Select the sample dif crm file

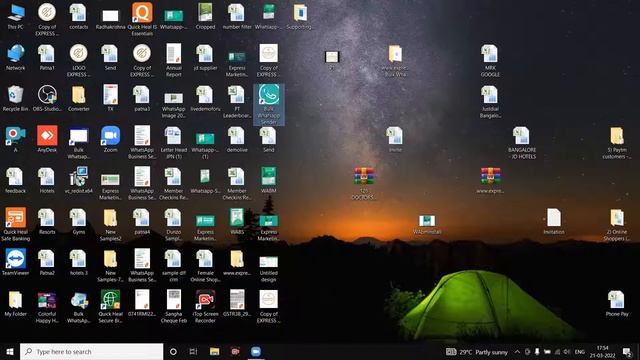coord(173,265)
